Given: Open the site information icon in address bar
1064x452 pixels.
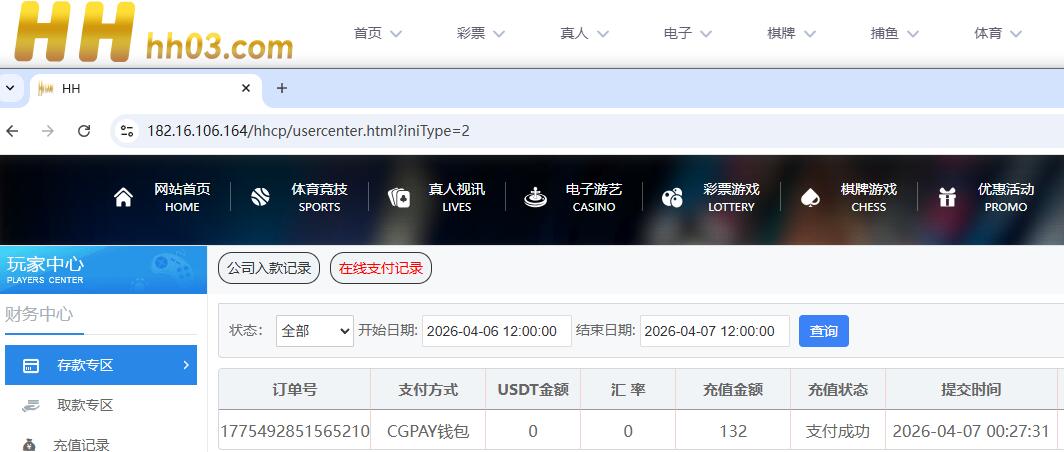Looking at the screenshot, I should (x=126, y=131).
